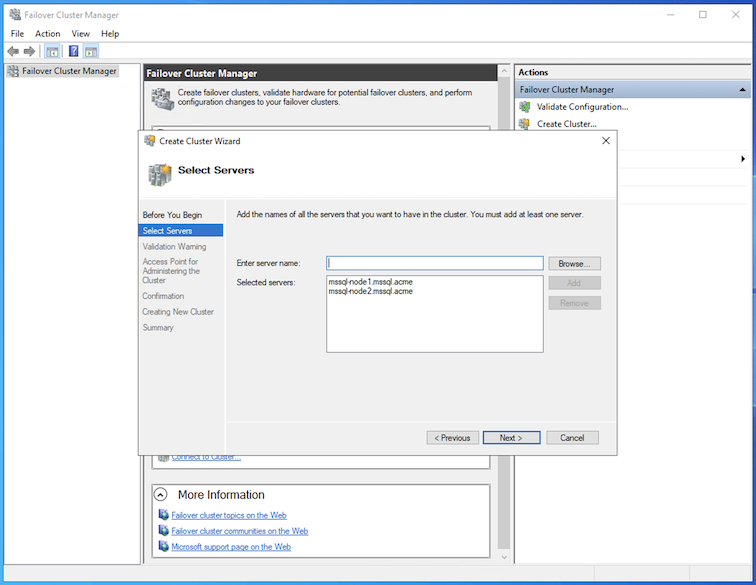Viewport: 756px width, 585px height.
Task: Collapse the More Information section
Action: tap(161, 495)
